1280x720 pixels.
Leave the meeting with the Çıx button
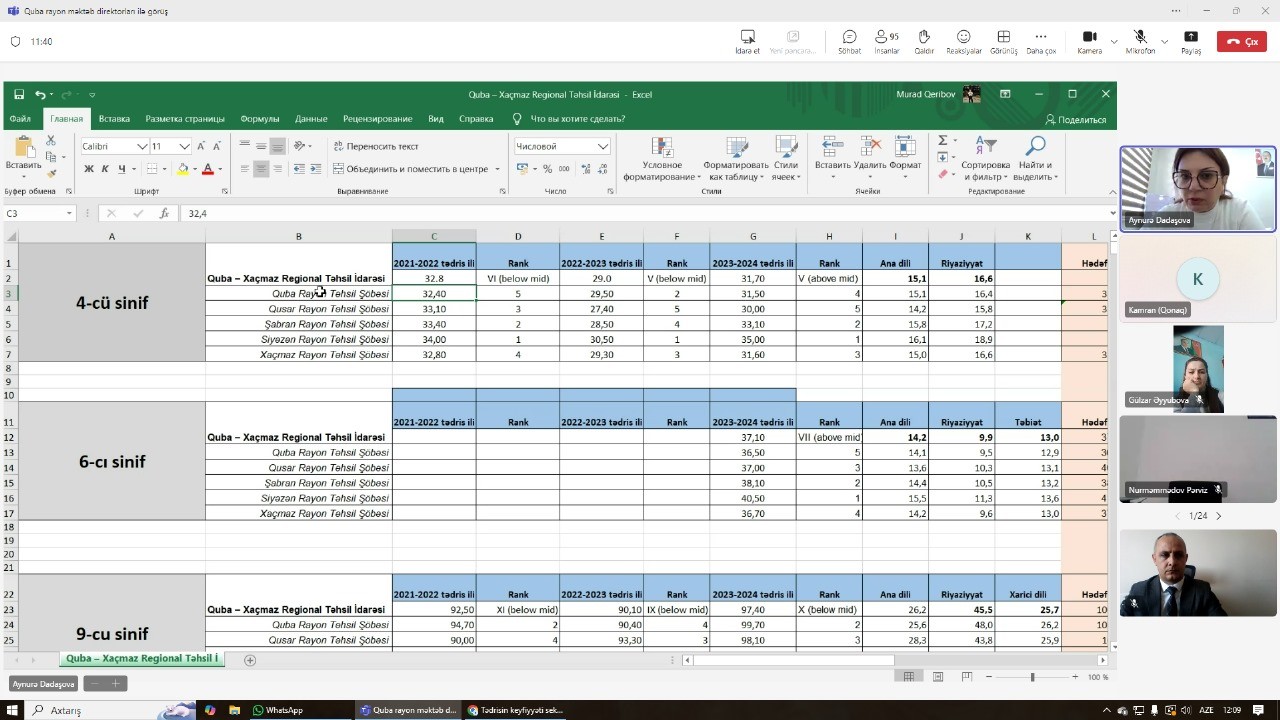[1242, 41]
